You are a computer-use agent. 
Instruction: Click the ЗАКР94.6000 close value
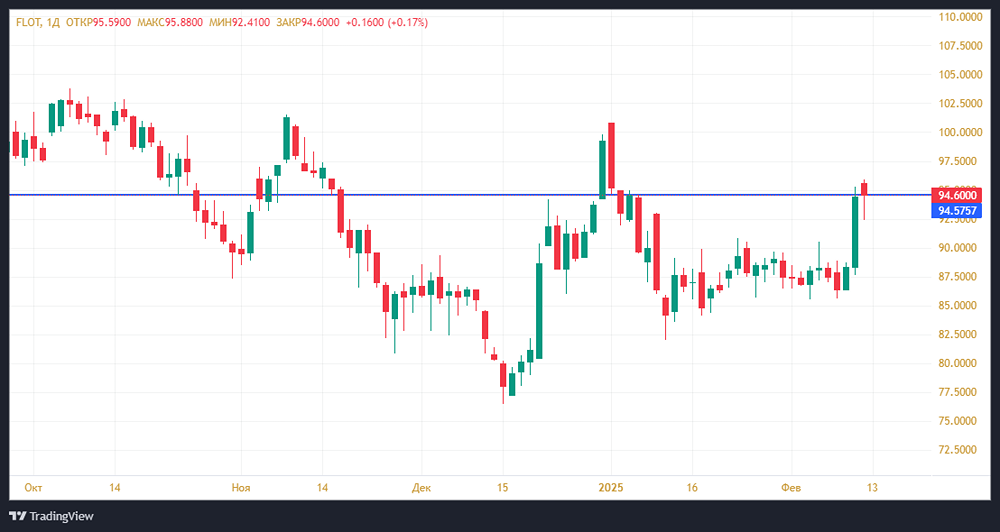point(308,22)
